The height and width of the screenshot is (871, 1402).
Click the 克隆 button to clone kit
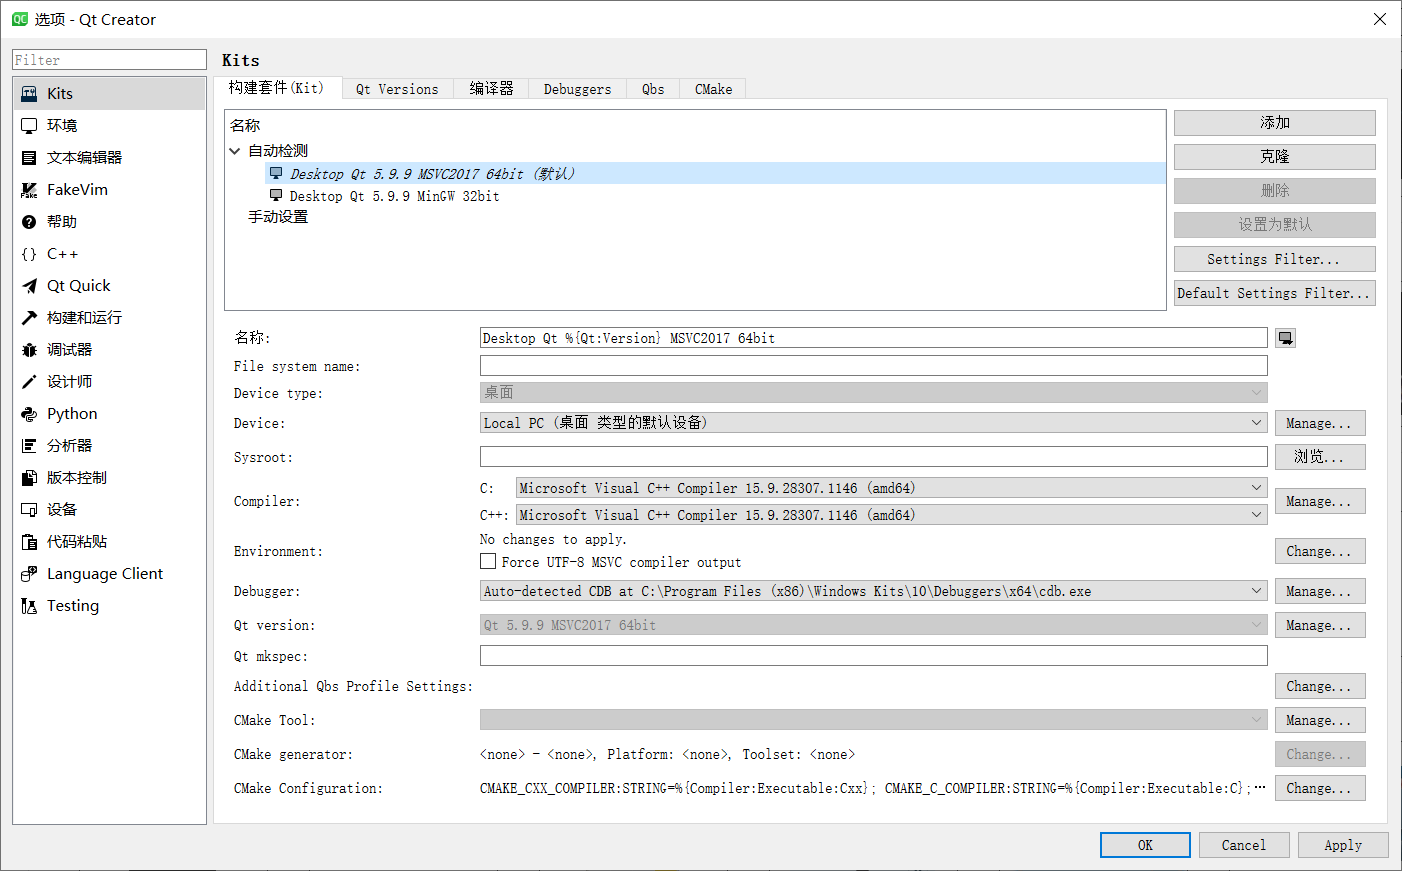[x=1274, y=156]
